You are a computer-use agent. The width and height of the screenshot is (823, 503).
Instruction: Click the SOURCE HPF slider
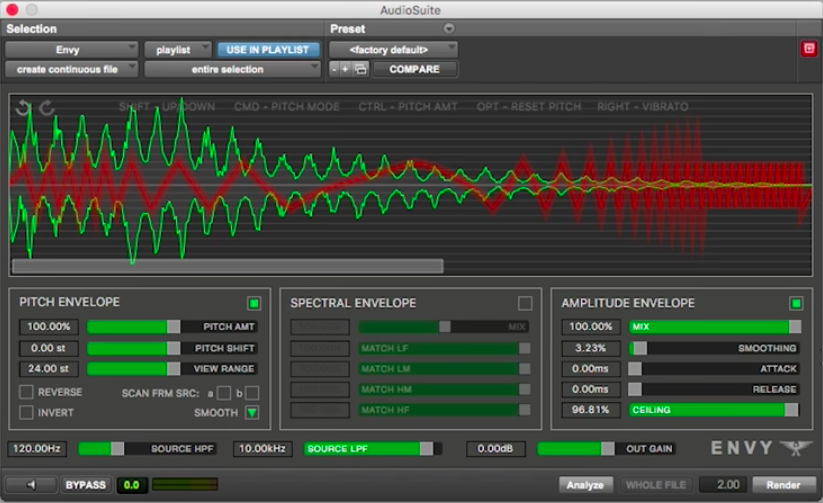pos(147,448)
